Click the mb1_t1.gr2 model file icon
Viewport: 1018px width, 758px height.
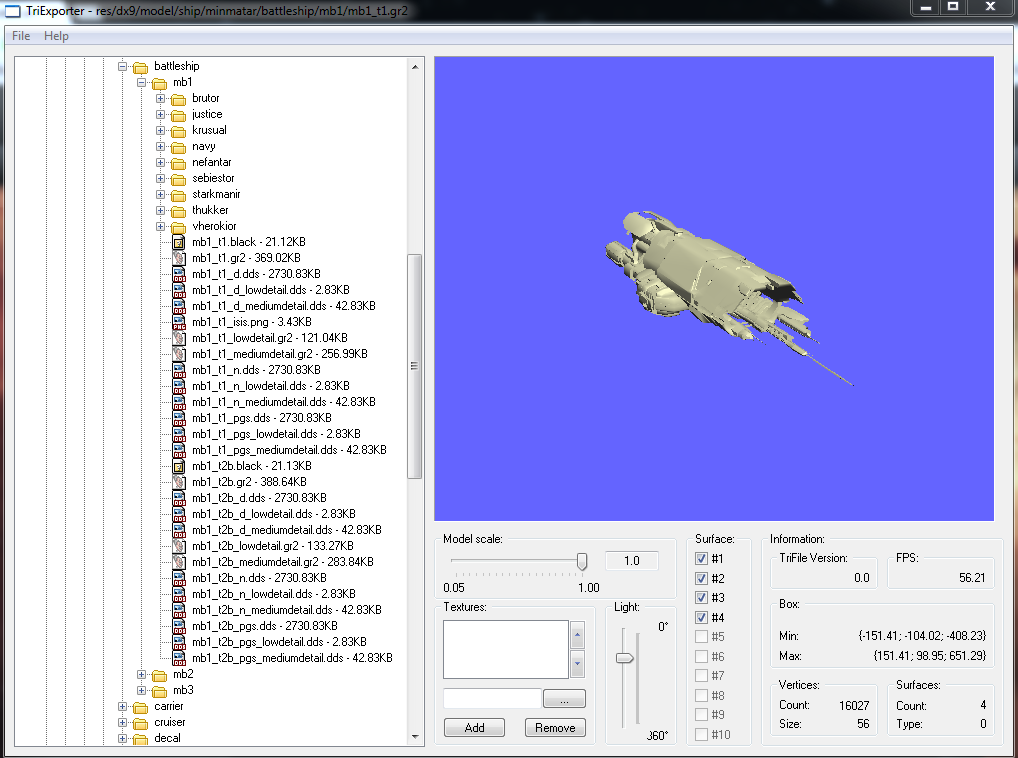(x=179, y=258)
